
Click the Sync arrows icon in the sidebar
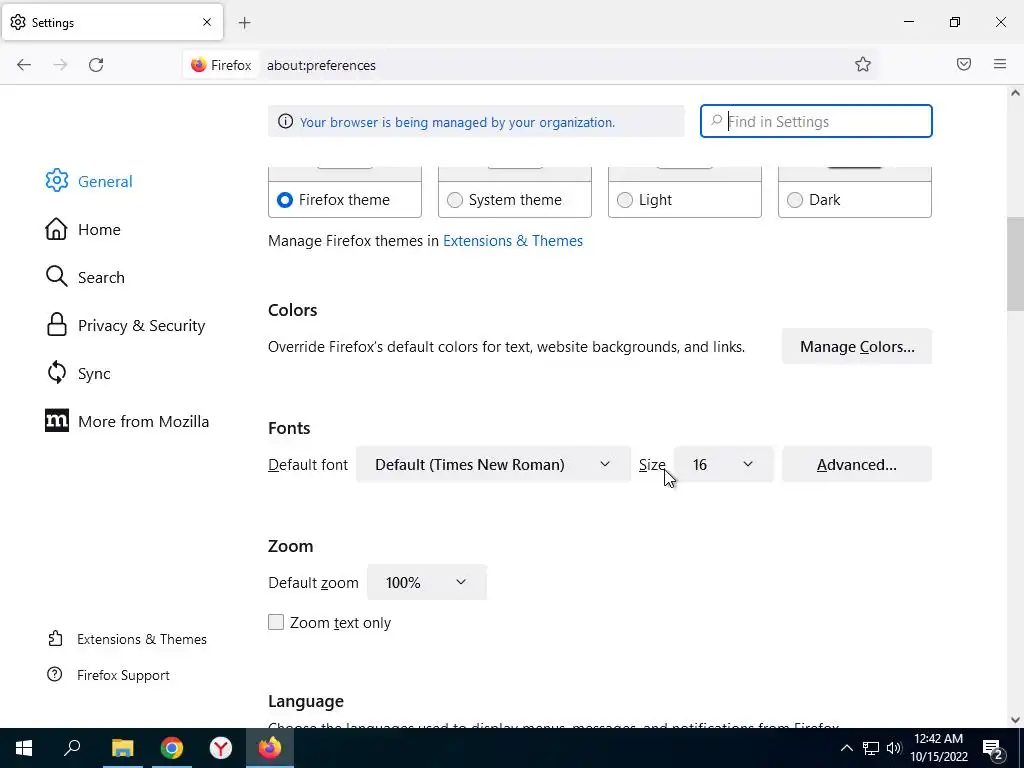click(x=56, y=373)
